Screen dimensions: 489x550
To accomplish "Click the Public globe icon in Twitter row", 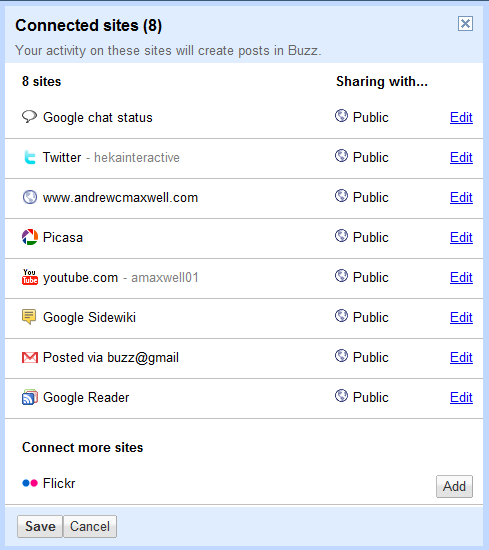I will [341, 155].
